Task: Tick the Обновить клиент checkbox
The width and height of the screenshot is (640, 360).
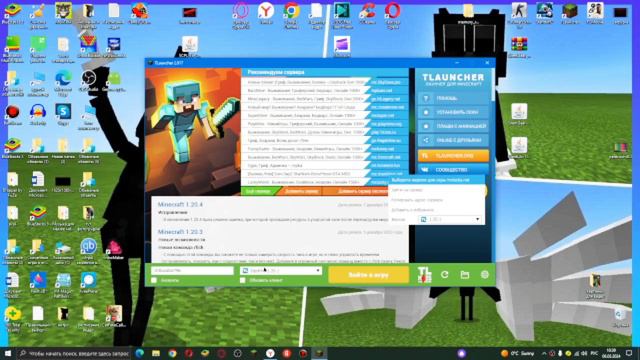Action: 242,280
